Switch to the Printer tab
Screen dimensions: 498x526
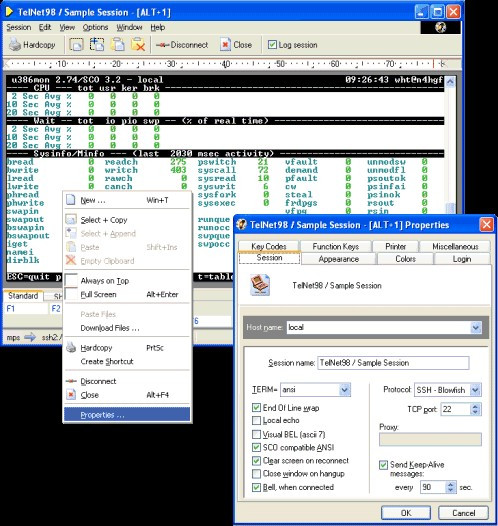pyautogui.click(x=395, y=247)
